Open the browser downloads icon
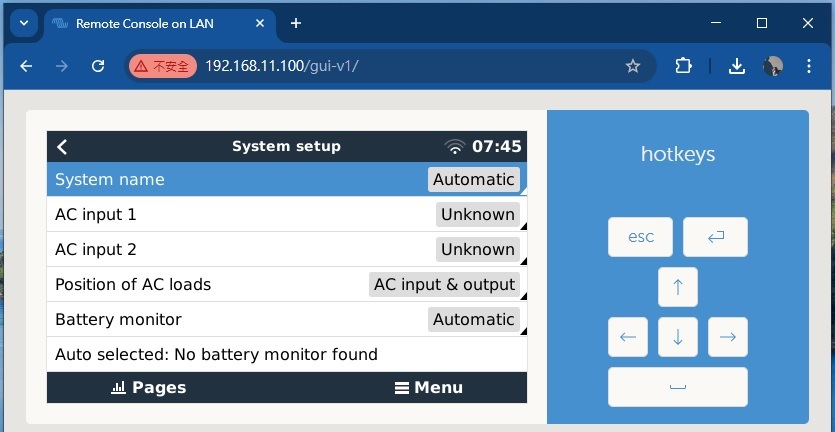835x432 pixels. 736,66
